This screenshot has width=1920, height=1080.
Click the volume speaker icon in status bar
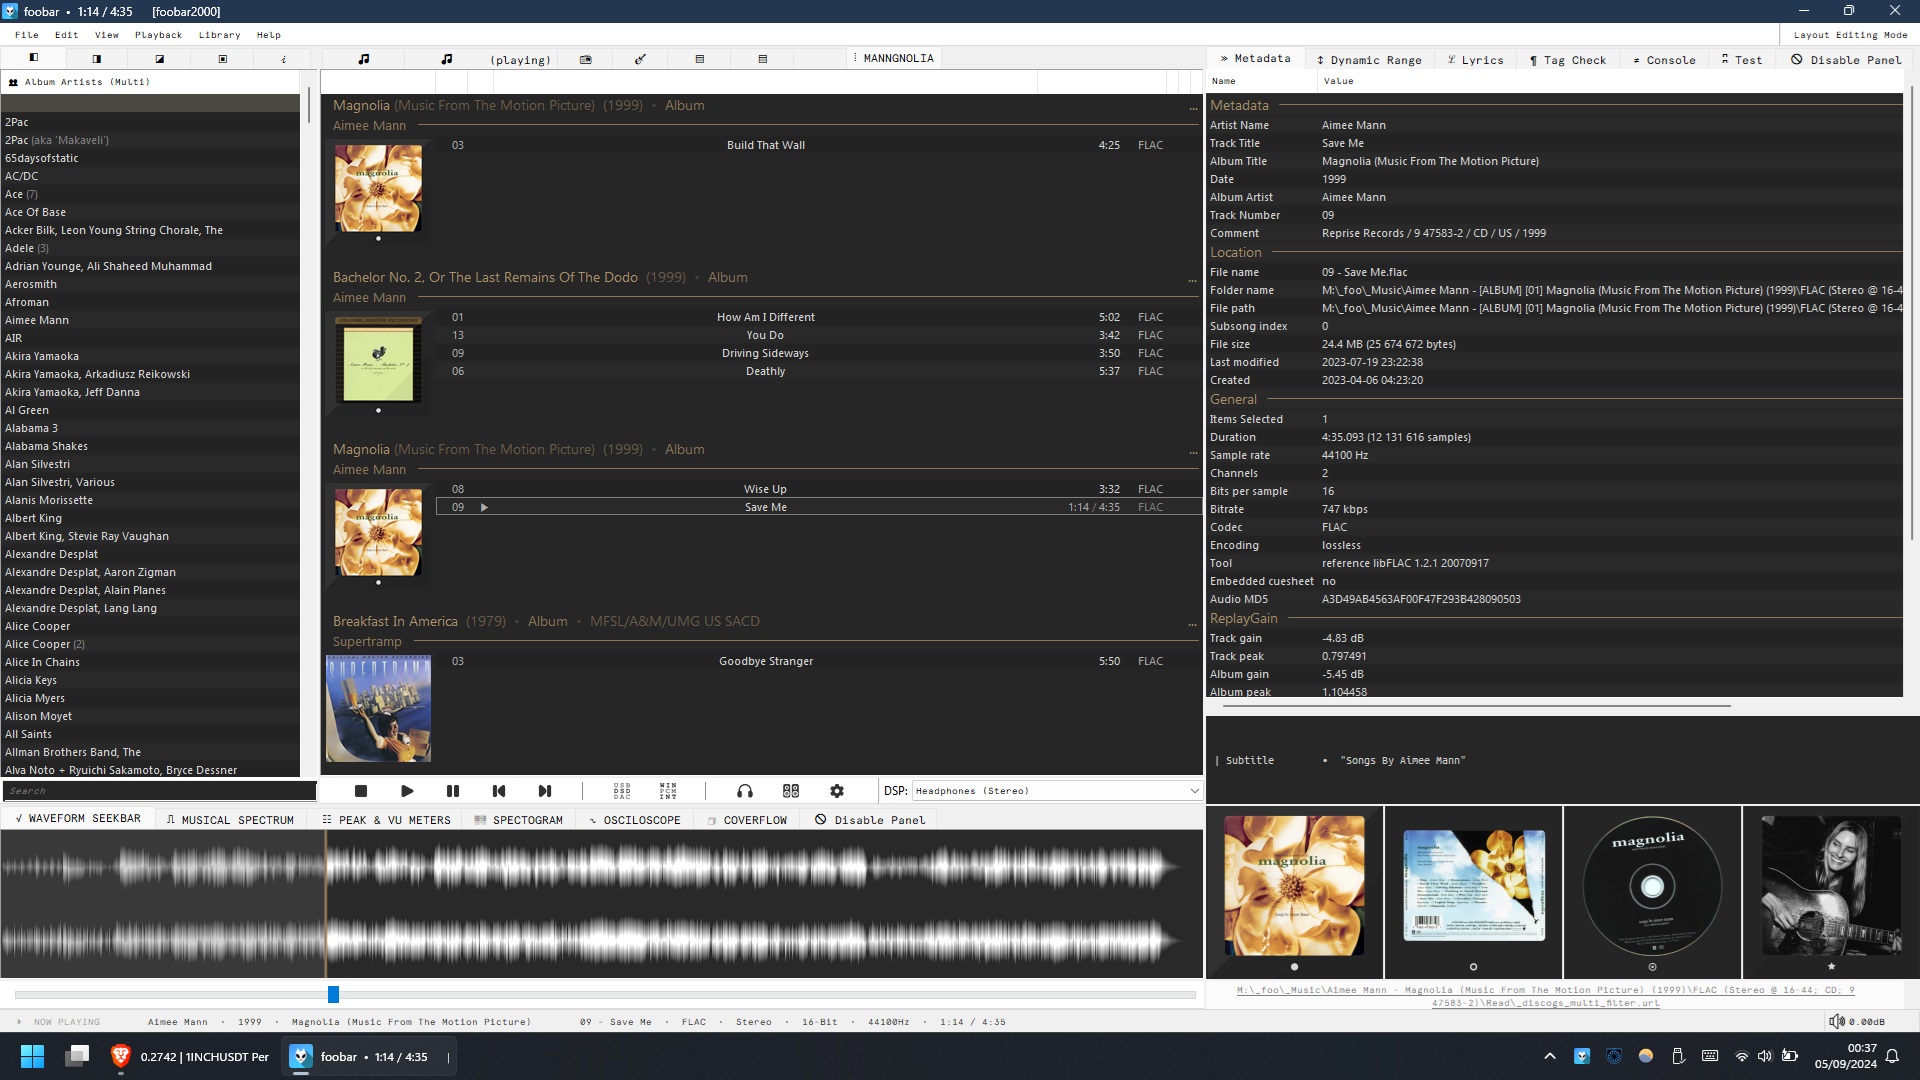pyautogui.click(x=1836, y=1021)
